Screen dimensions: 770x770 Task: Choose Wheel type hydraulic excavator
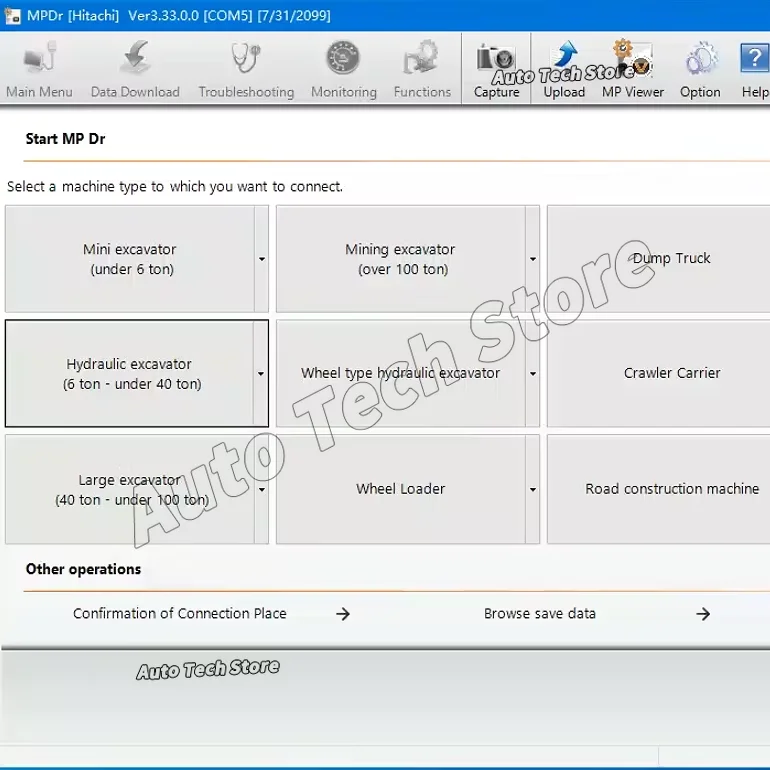[x=400, y=373]
